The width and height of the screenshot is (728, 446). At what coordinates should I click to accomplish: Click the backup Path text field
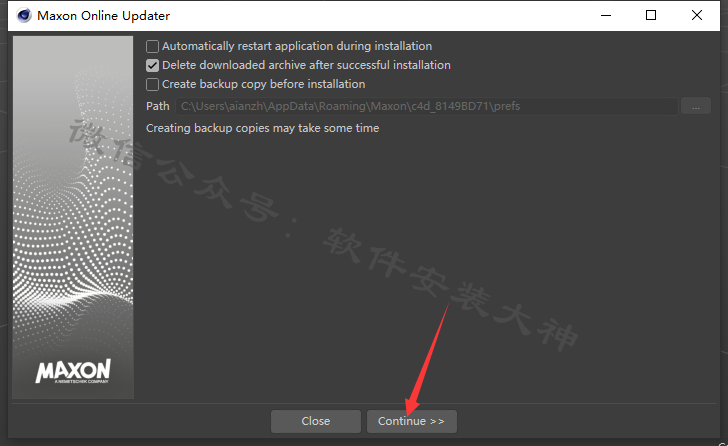tap(427, 106)
